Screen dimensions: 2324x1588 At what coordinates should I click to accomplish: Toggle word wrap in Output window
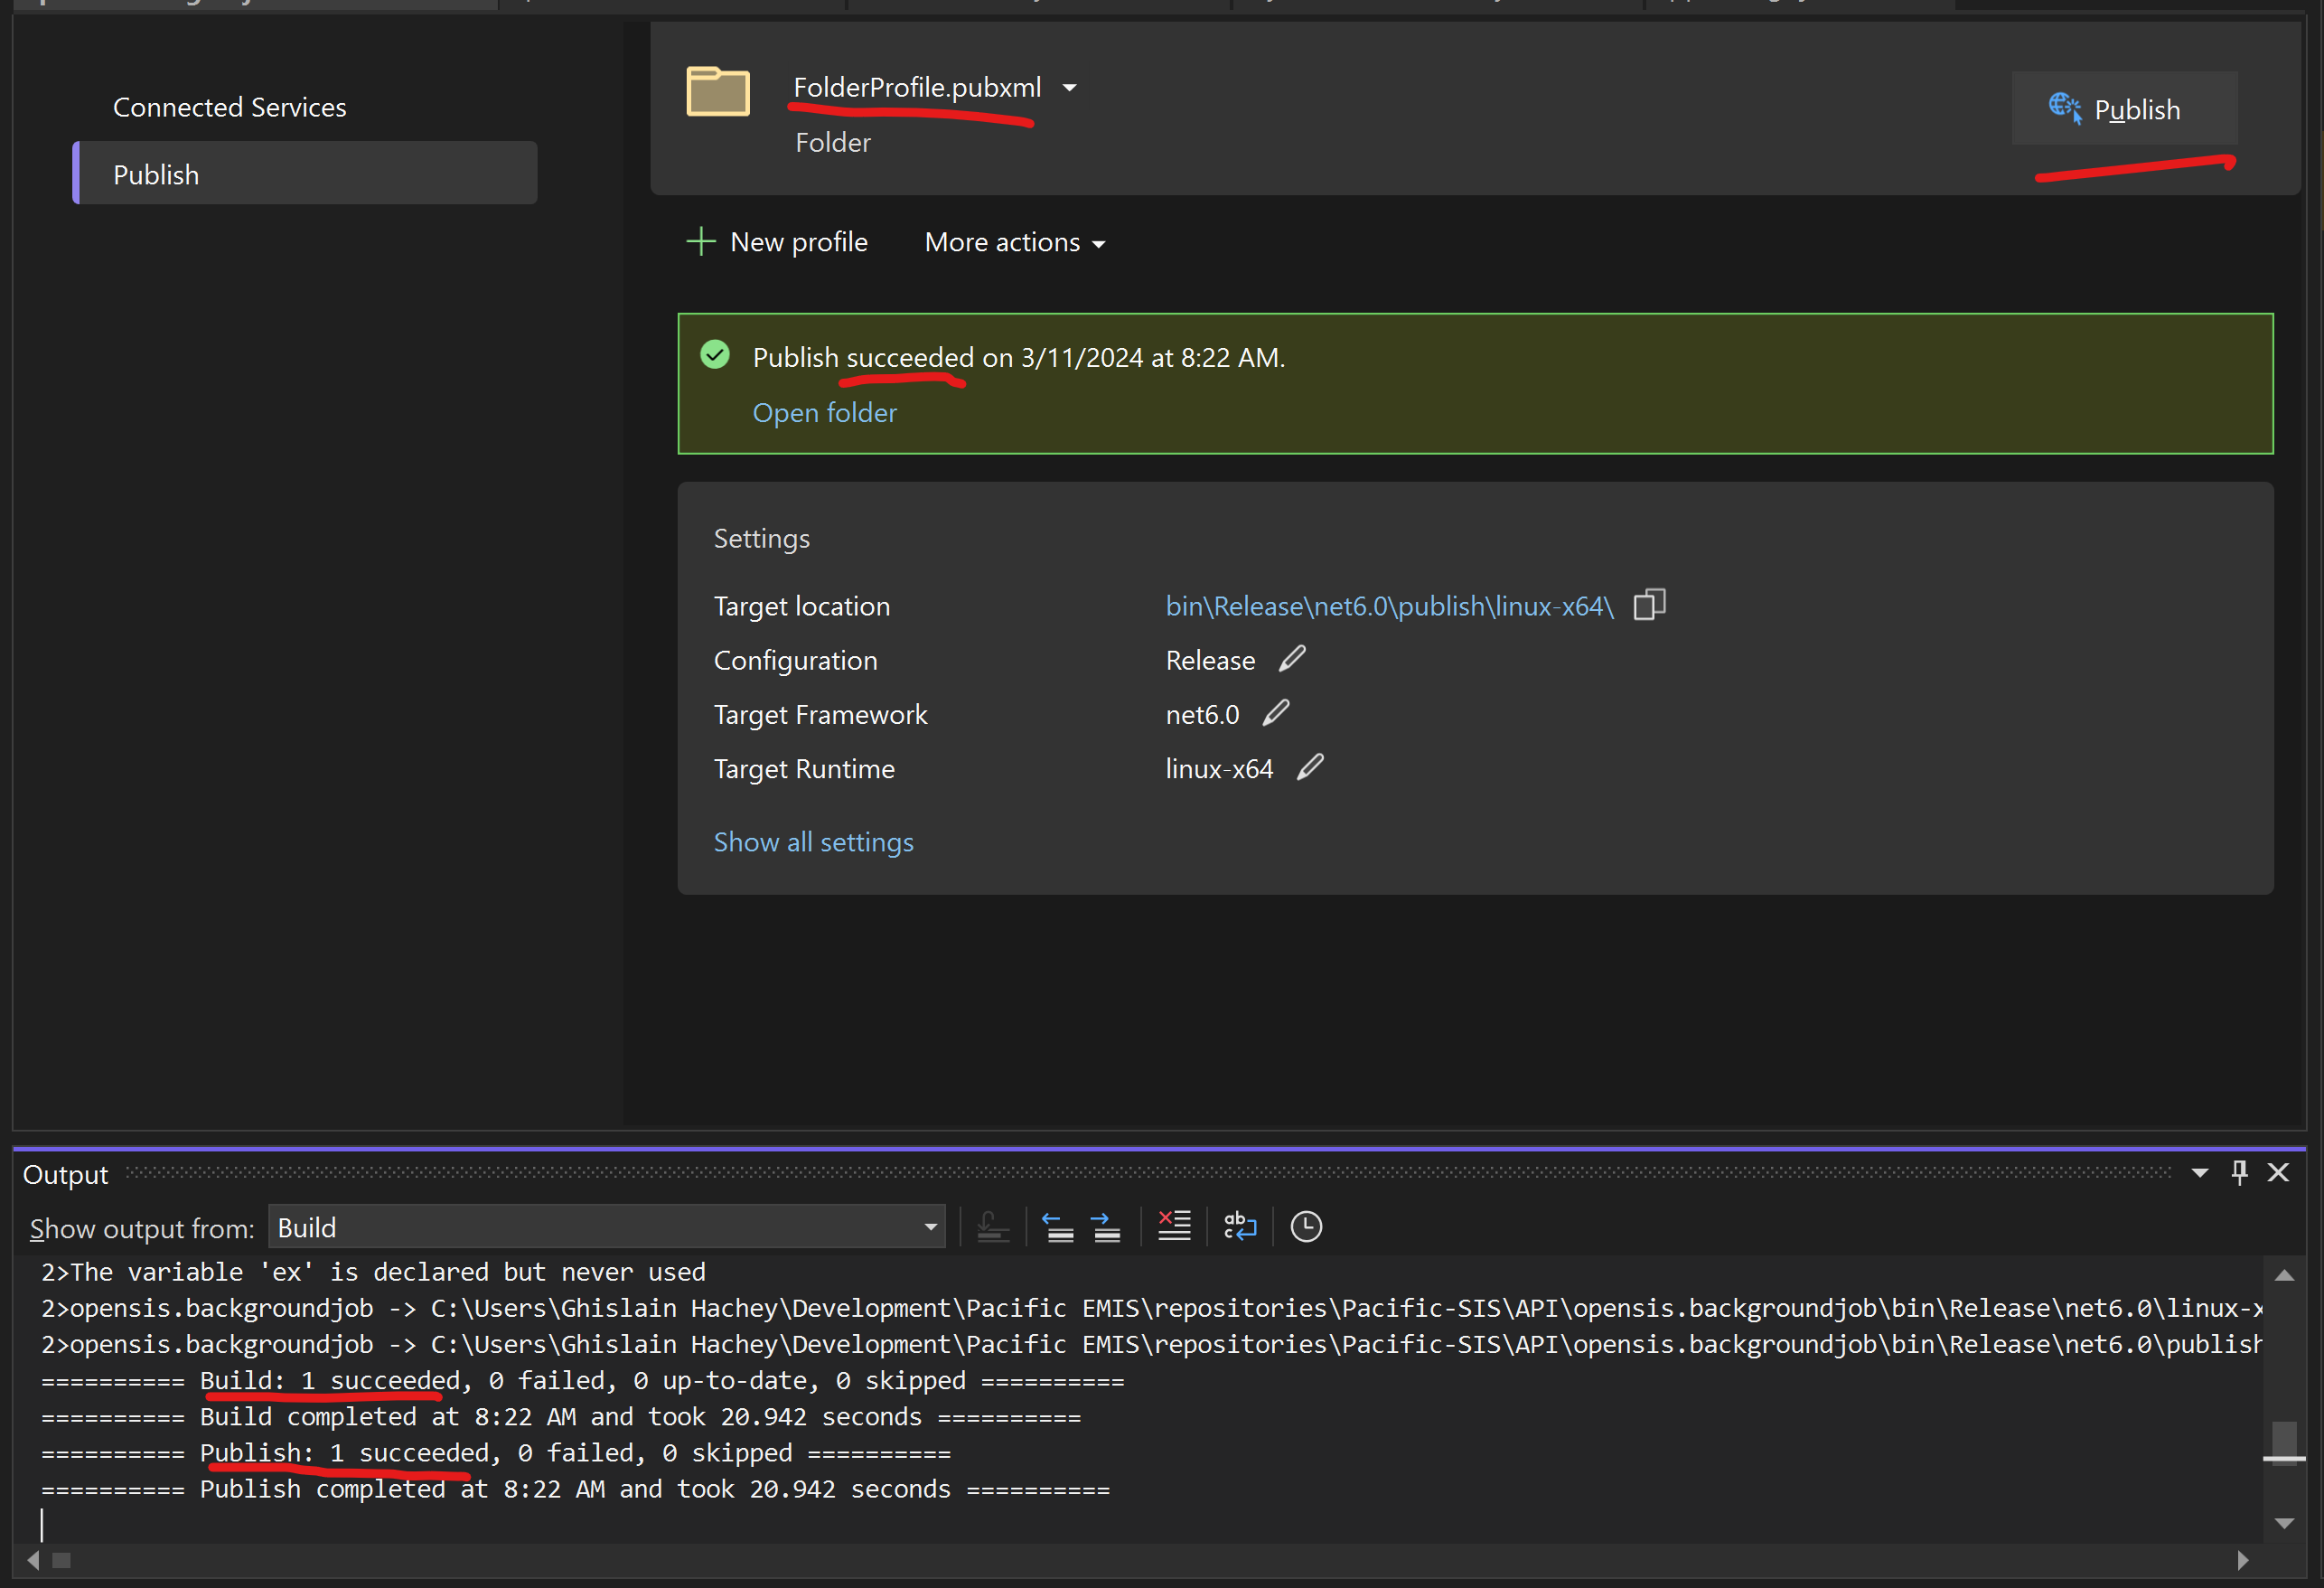tap(1240, 1226)
